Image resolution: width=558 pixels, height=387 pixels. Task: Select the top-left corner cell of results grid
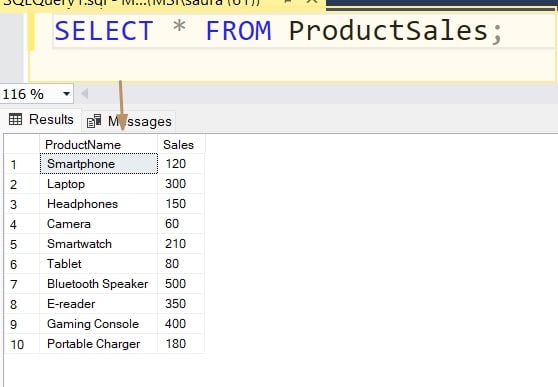[22, 145]
